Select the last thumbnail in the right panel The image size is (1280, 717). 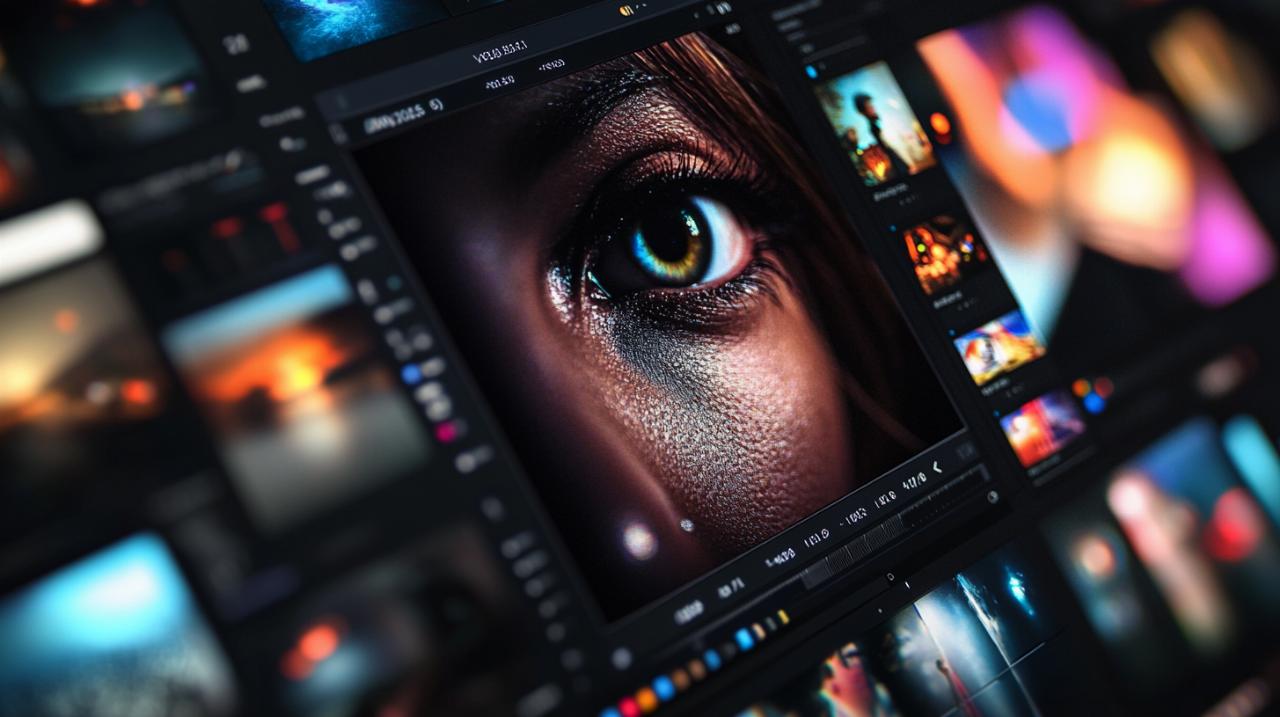click(x=1041, y=427)
